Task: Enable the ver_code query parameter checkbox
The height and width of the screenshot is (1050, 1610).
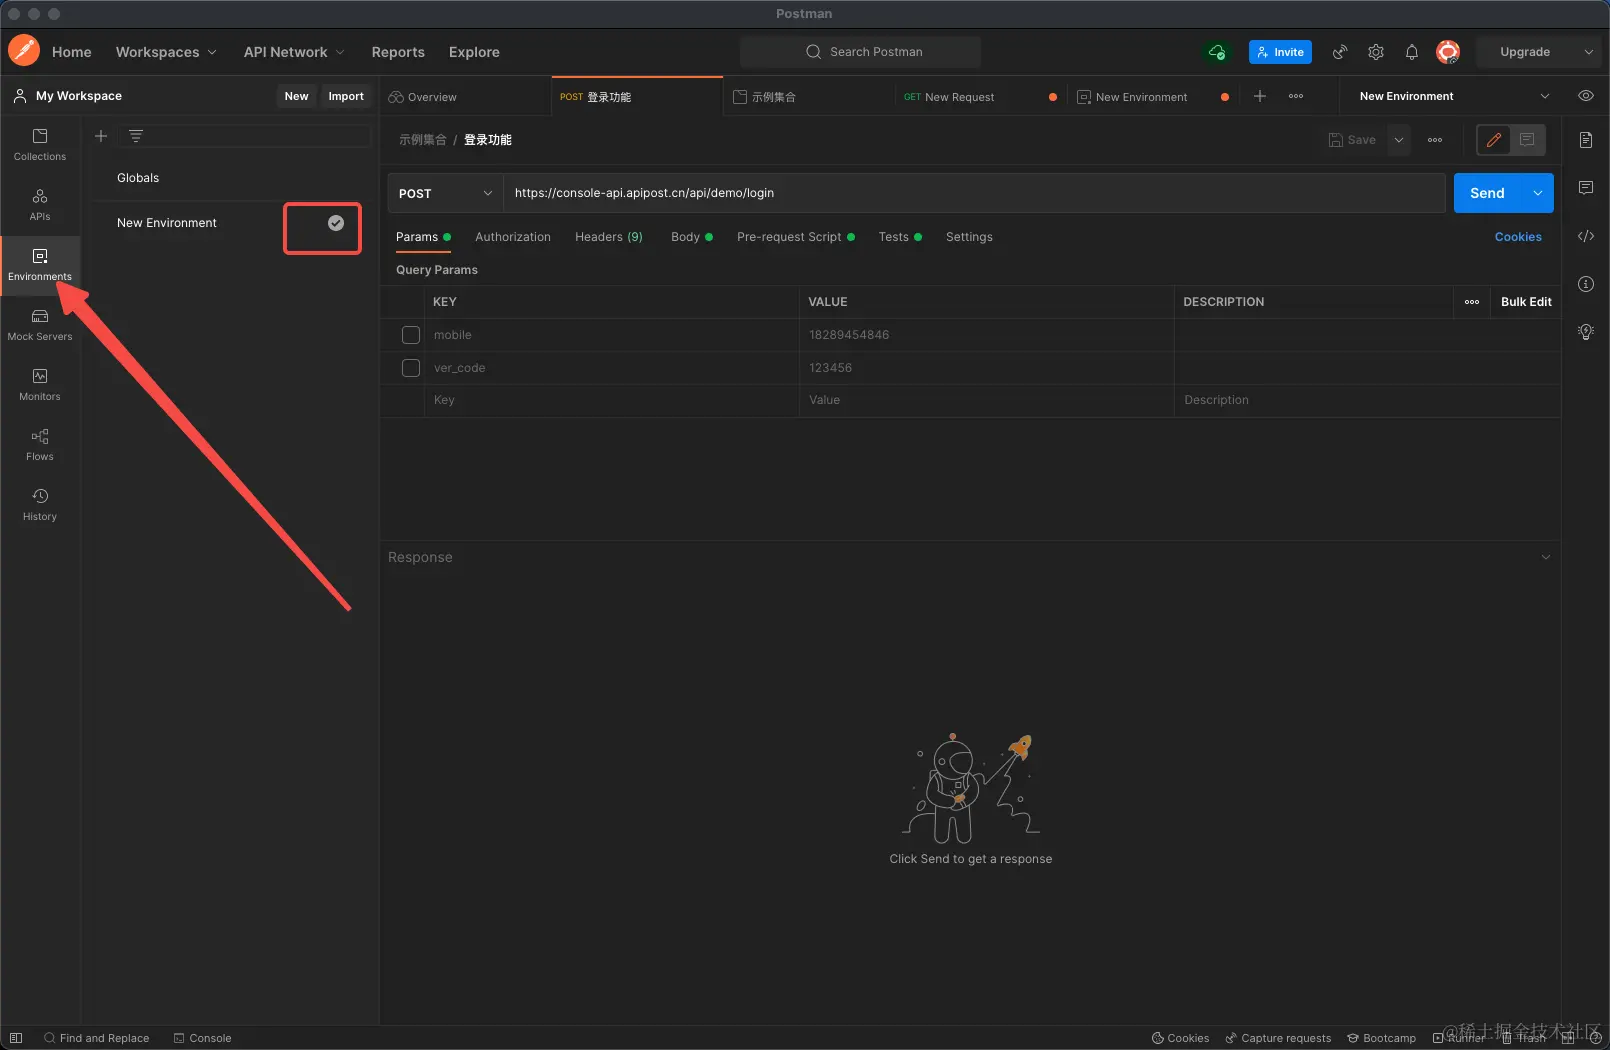Action: tap(411, 368)
